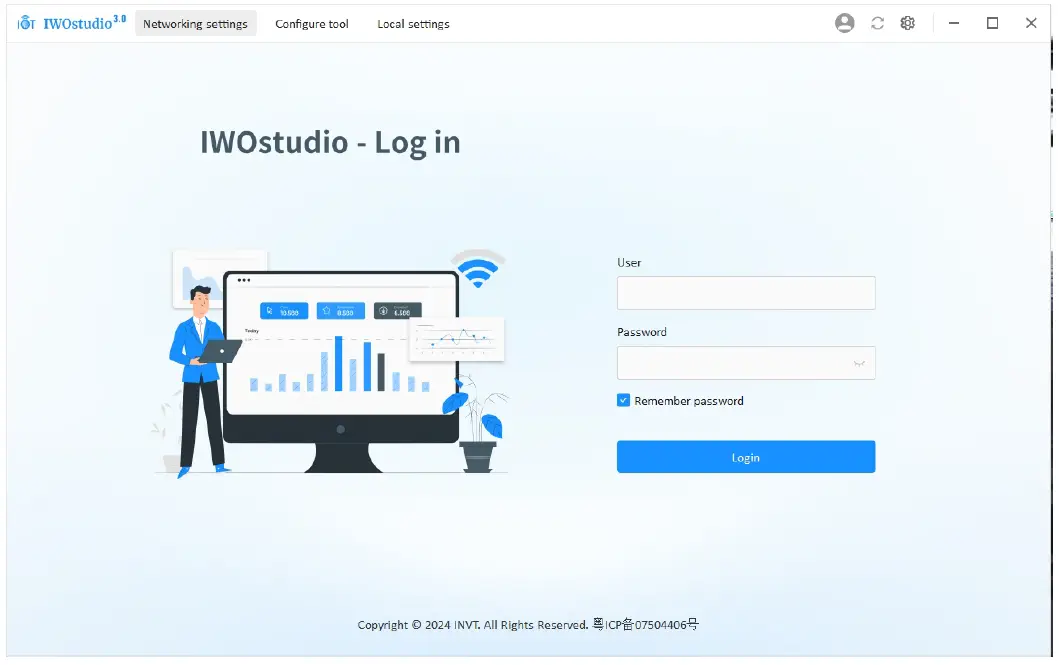The image size is (1059, 665).
Task: Open the Networking settings tab
Action: (195, 24)
